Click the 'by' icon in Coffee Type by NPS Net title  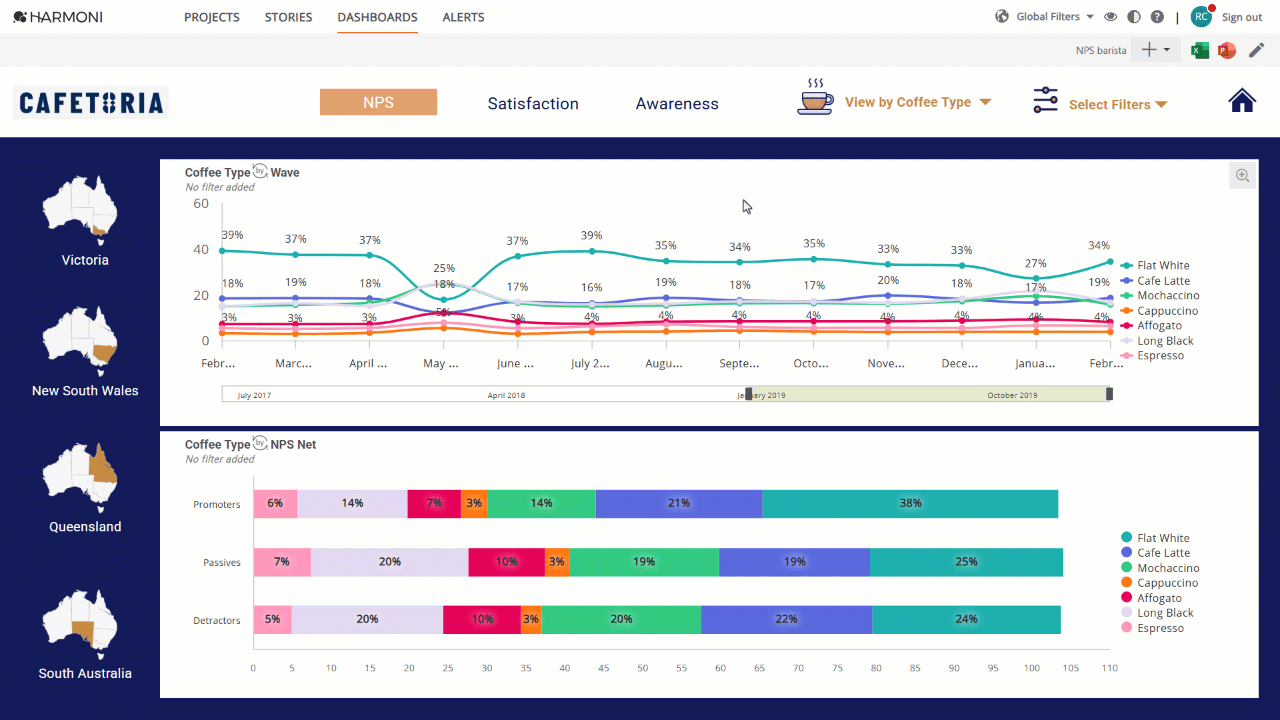click(x=261, y=443)
